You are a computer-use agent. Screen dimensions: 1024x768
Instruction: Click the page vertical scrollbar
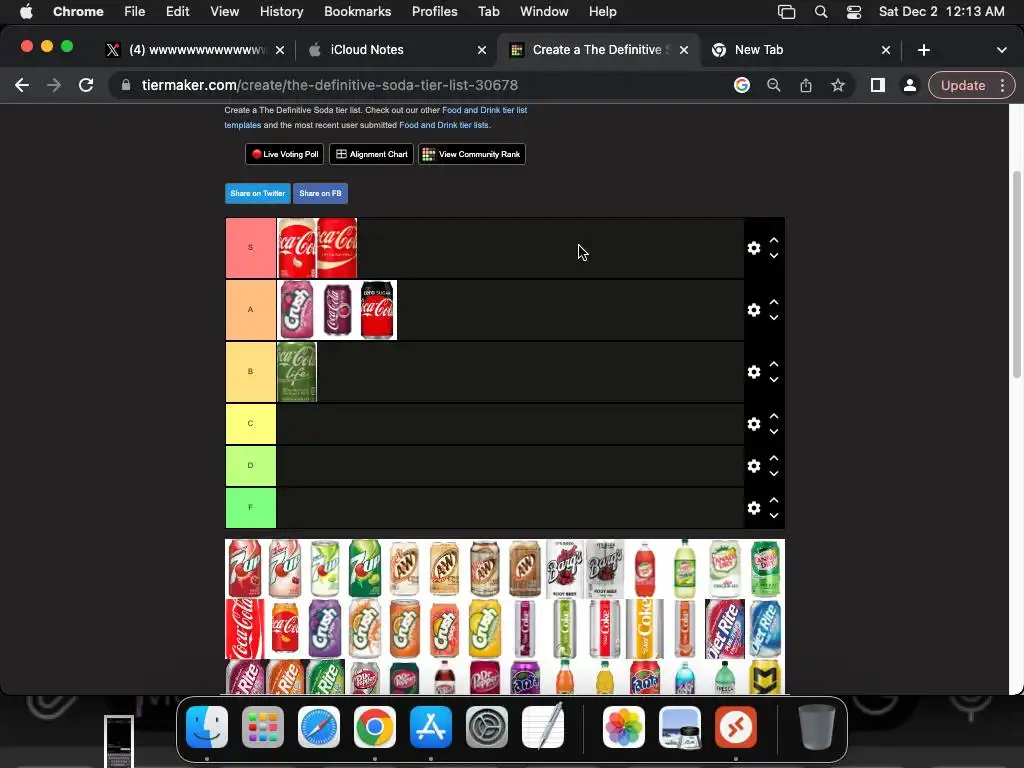(x=1016, y=274)
